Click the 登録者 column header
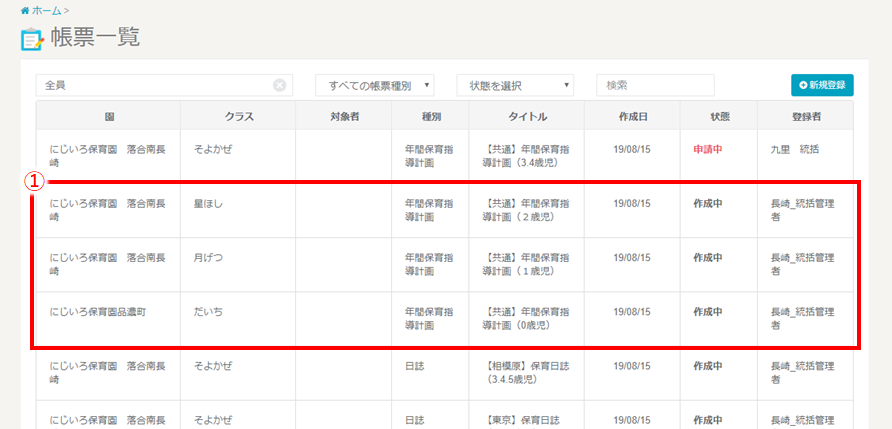 pos(805,116)
